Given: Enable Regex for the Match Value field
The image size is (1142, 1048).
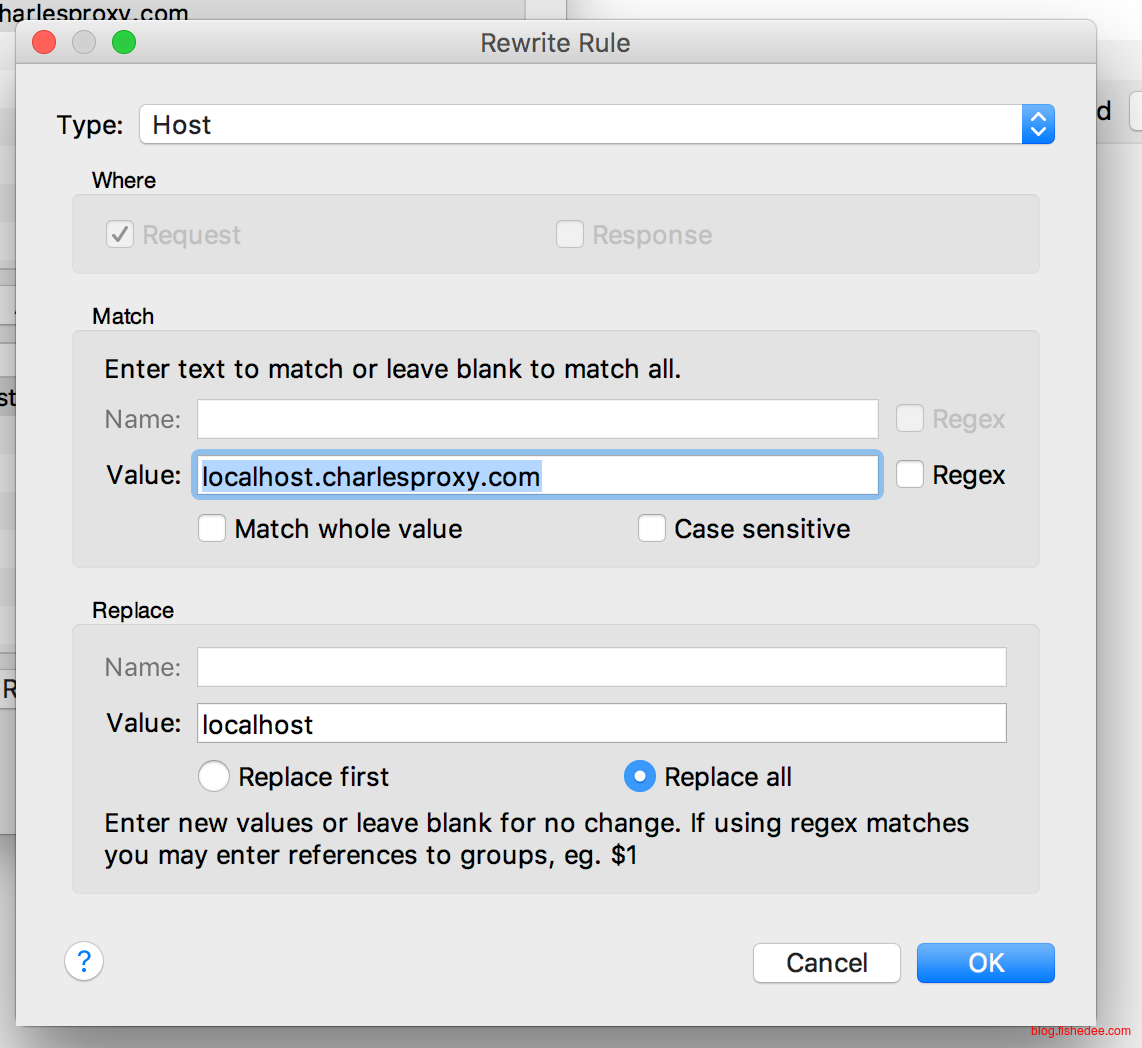Looking at the screenshot, I should click(909, 475).
